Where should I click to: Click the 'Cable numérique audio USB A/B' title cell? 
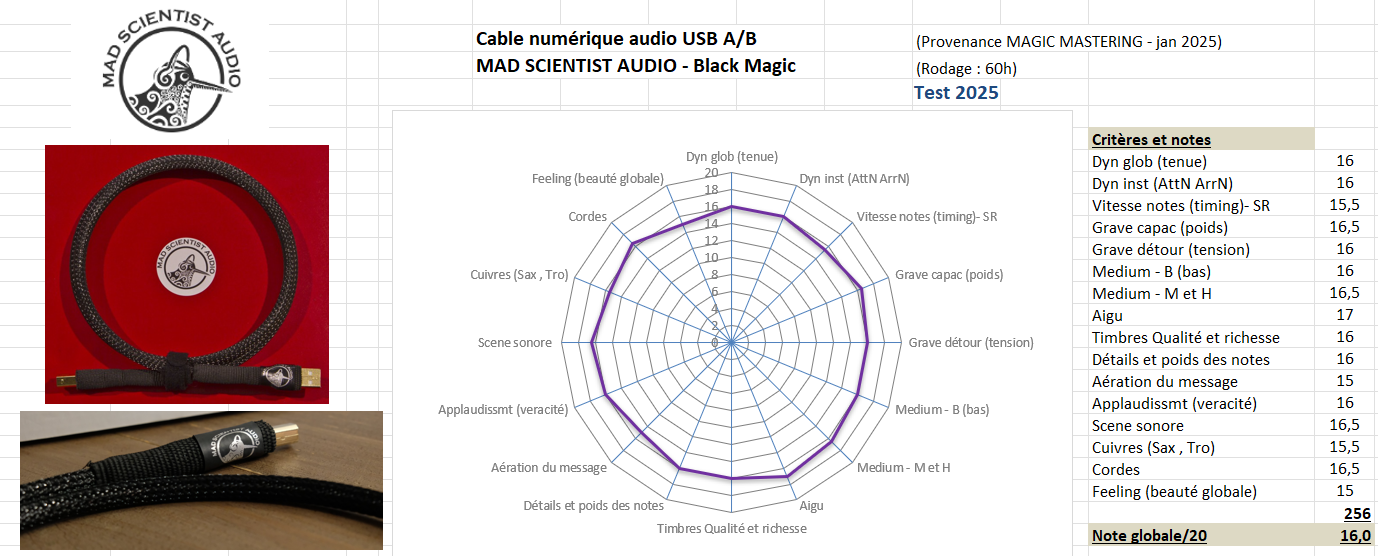coord(616,39)
